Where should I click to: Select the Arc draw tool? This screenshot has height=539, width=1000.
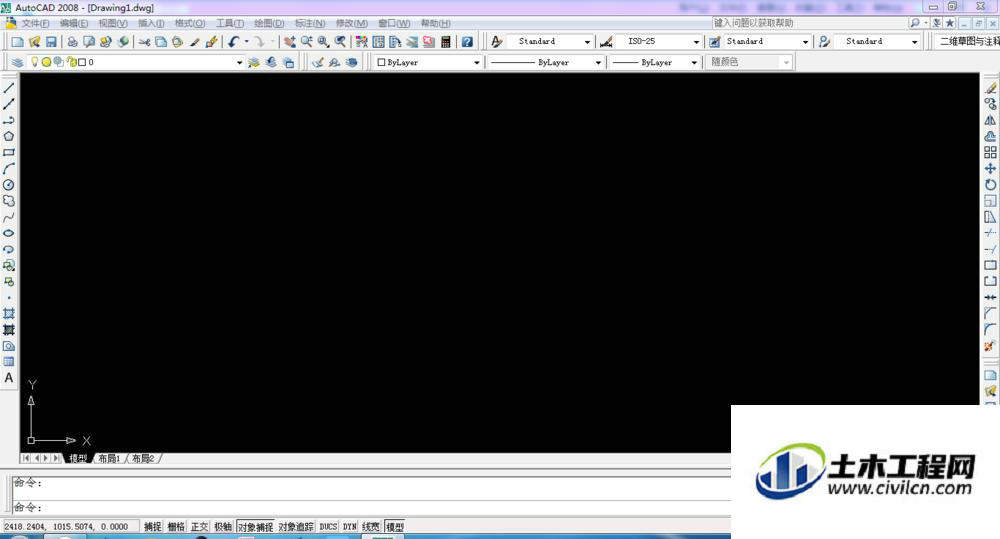(x=9, y=168)
